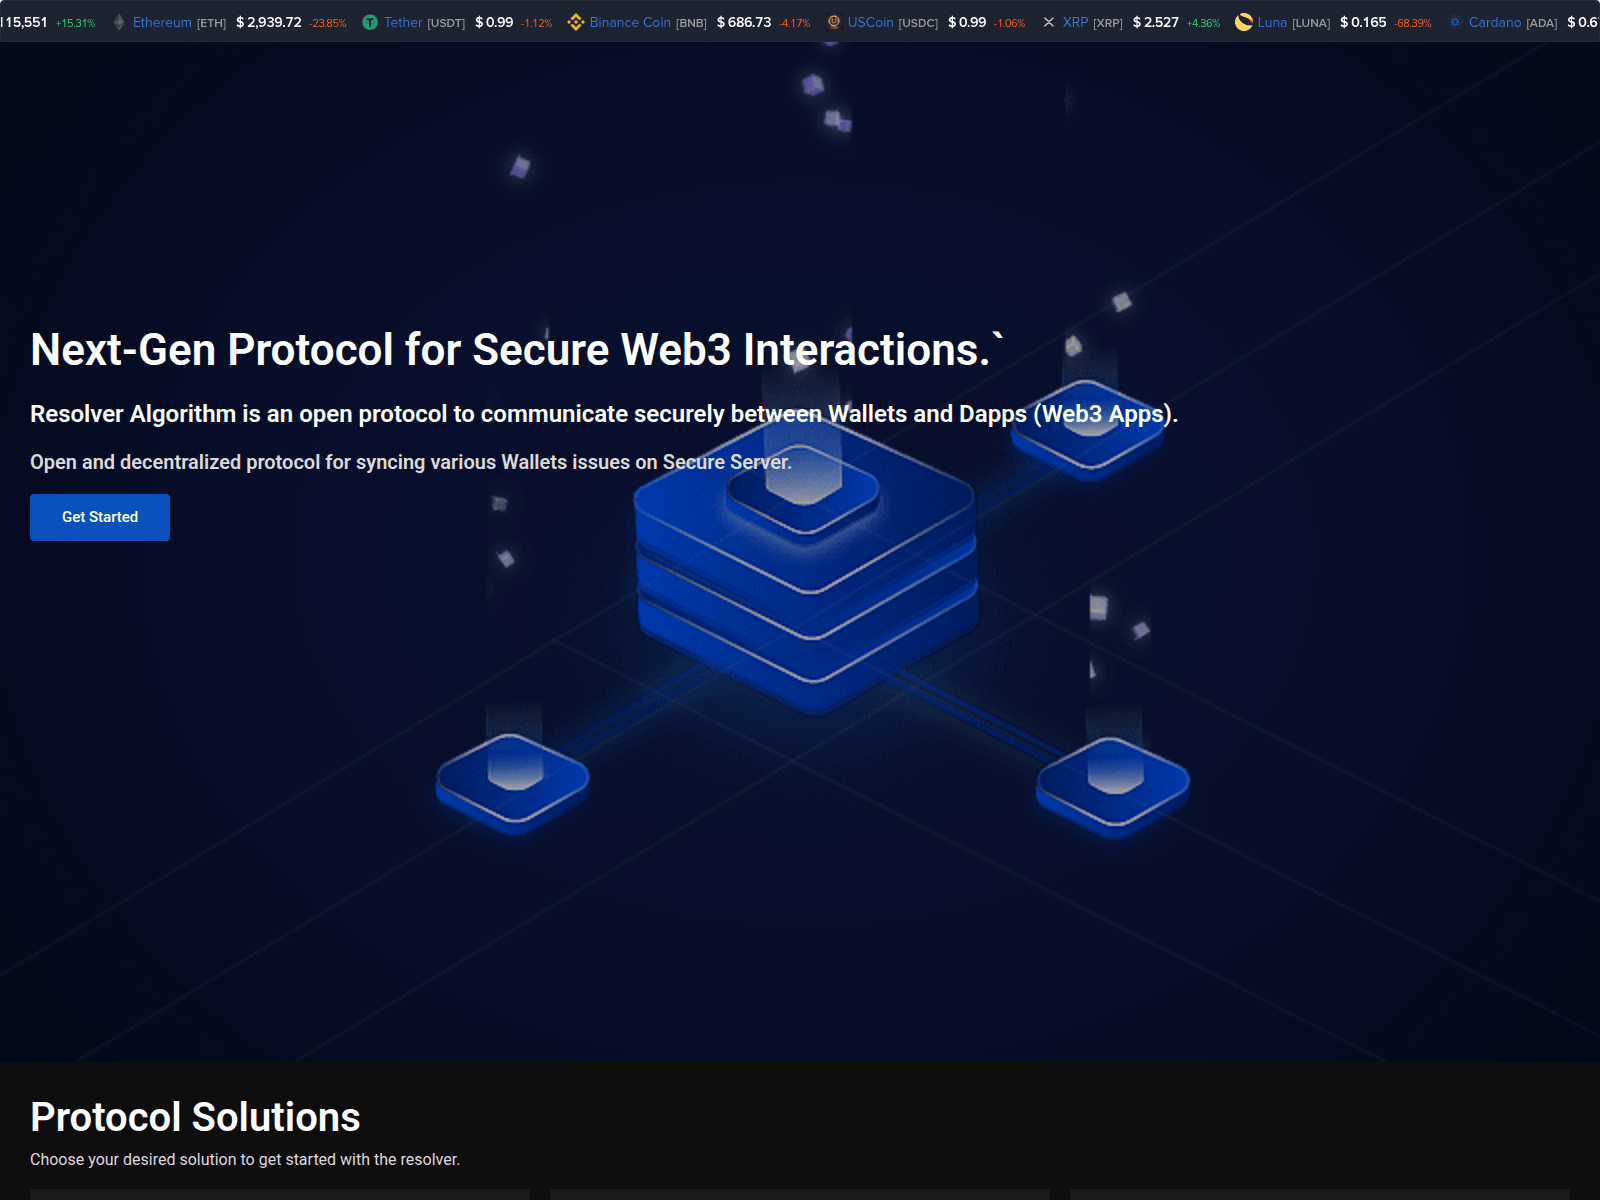
Task: Click the Ethereum coin icon in ticker
Action: [119, 22]
